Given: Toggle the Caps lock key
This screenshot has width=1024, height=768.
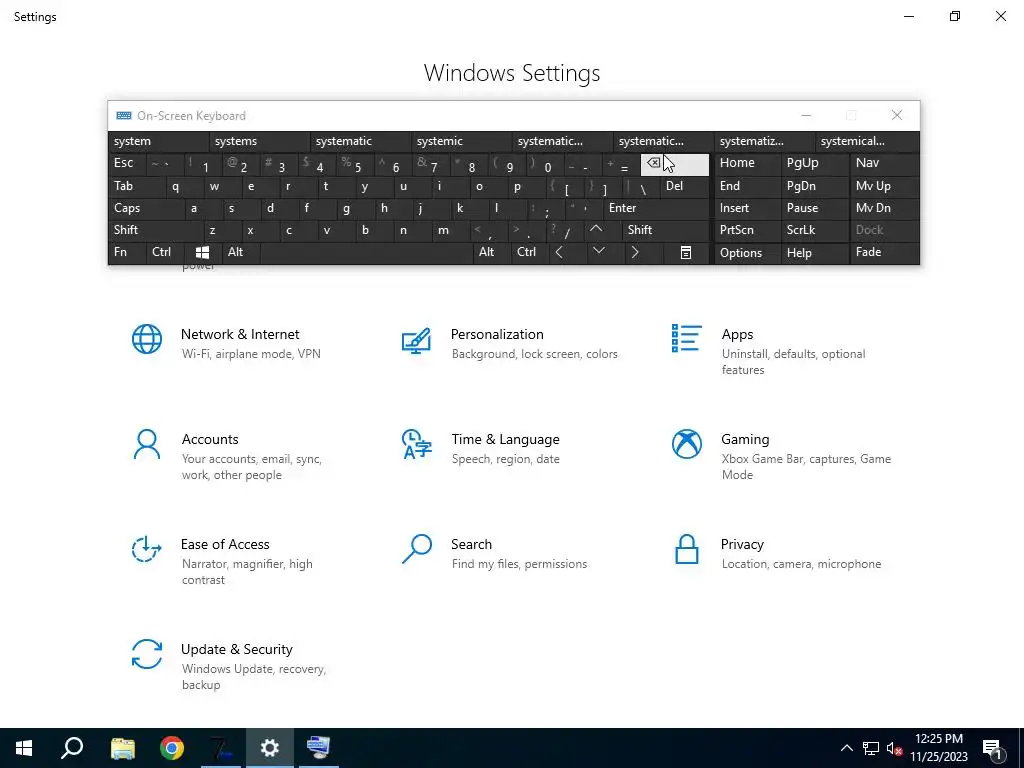Looking at the screenshot, I should tap(146, 208).
